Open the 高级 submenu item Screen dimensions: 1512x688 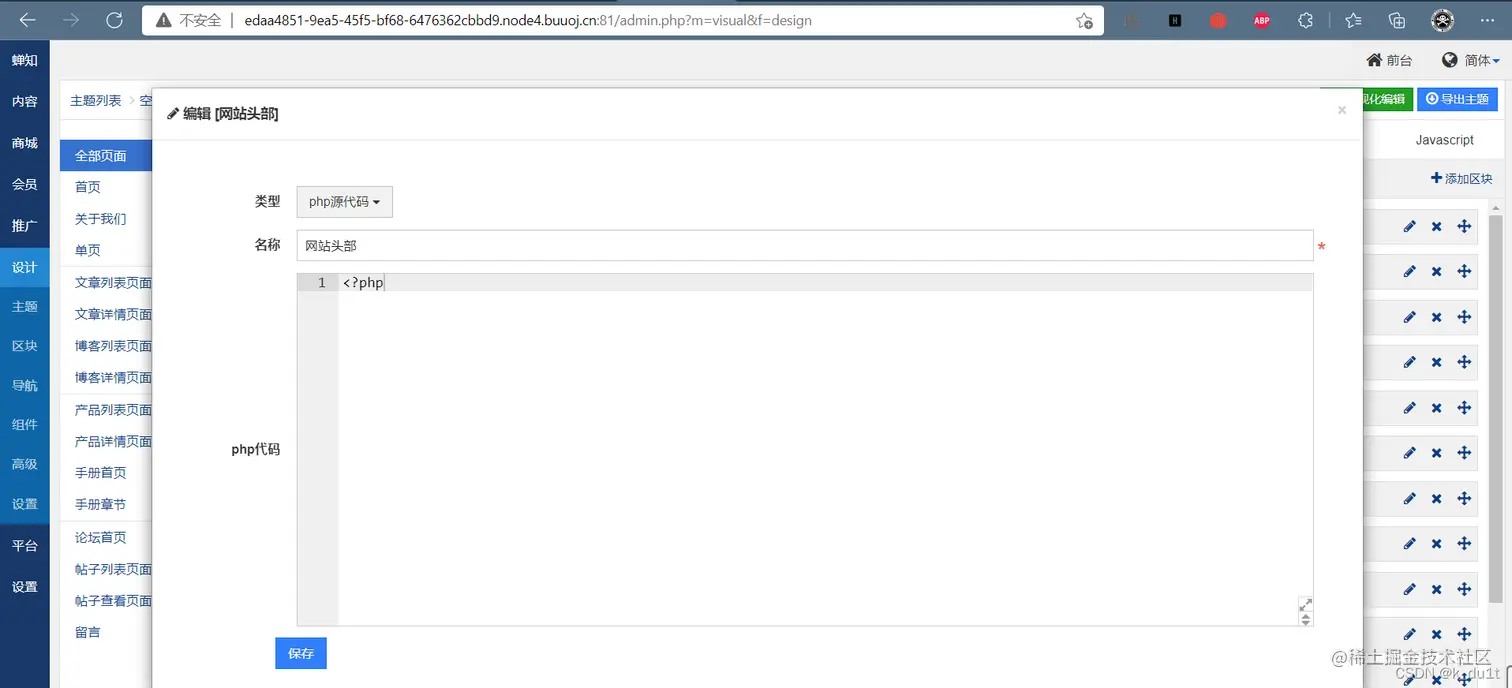click(25, 464)
